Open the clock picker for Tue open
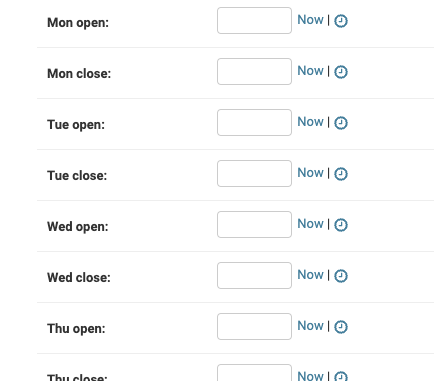This screenshot has height=381, width=434. (341, 123)
